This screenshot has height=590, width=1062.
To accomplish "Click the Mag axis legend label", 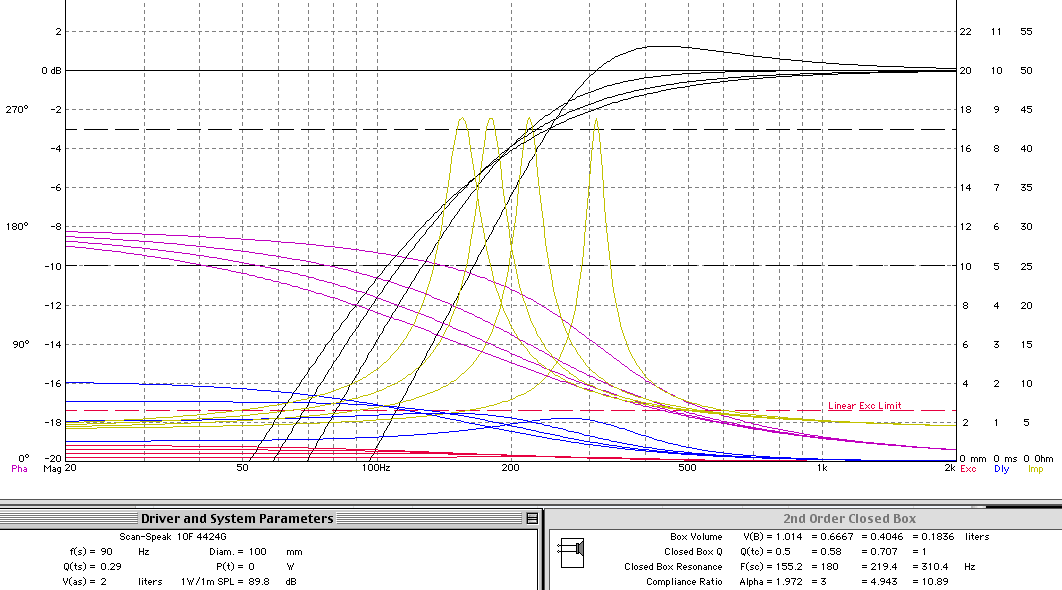I will coord(52,468).
